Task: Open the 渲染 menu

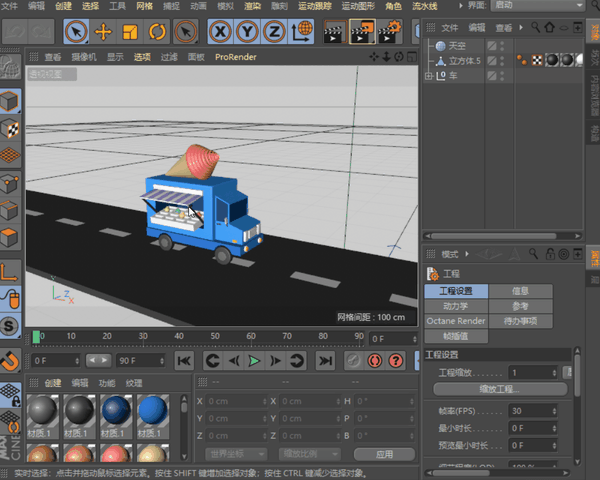Action: tap(253, 6)
